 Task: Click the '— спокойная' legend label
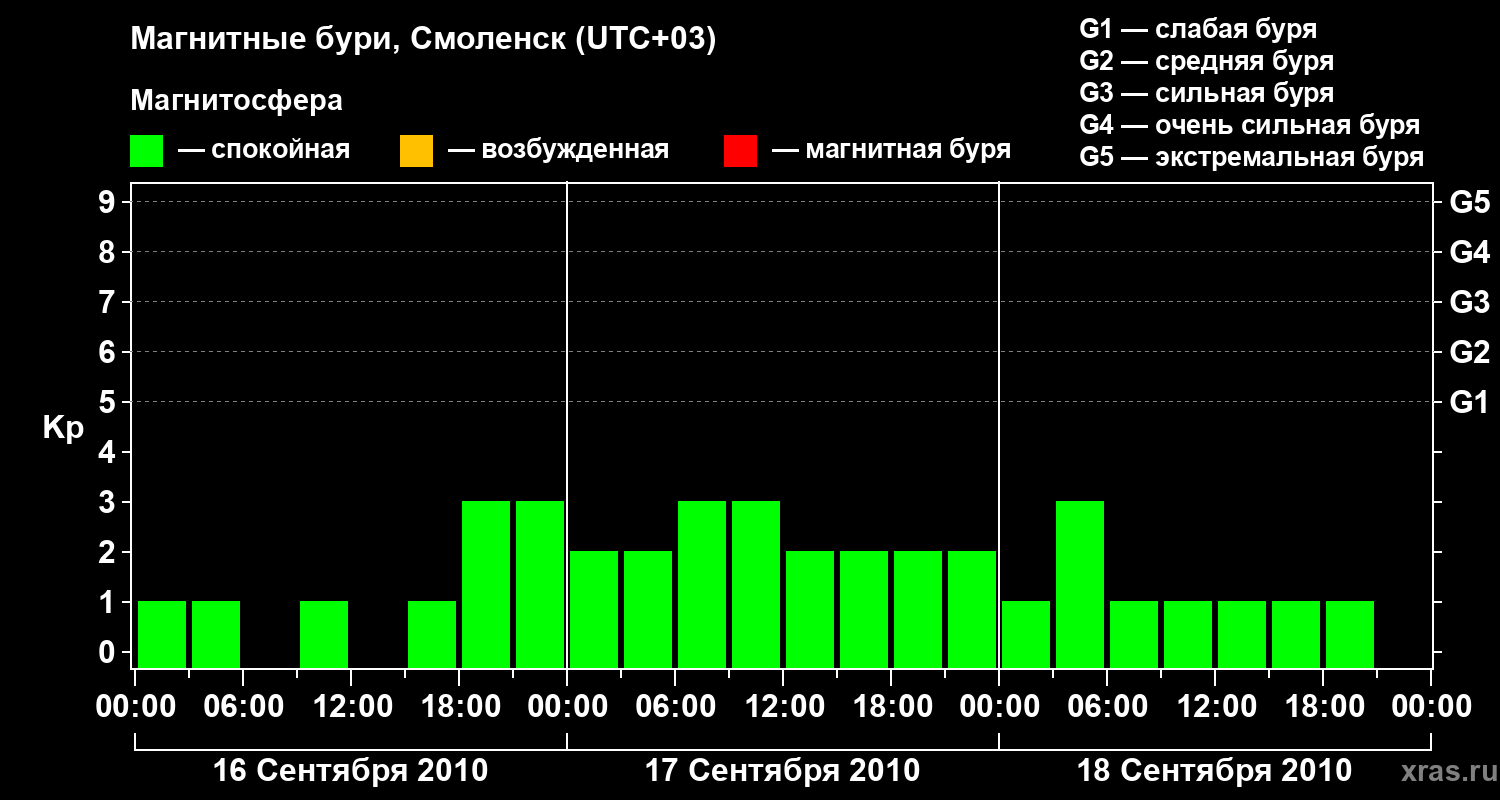point(264,151)
